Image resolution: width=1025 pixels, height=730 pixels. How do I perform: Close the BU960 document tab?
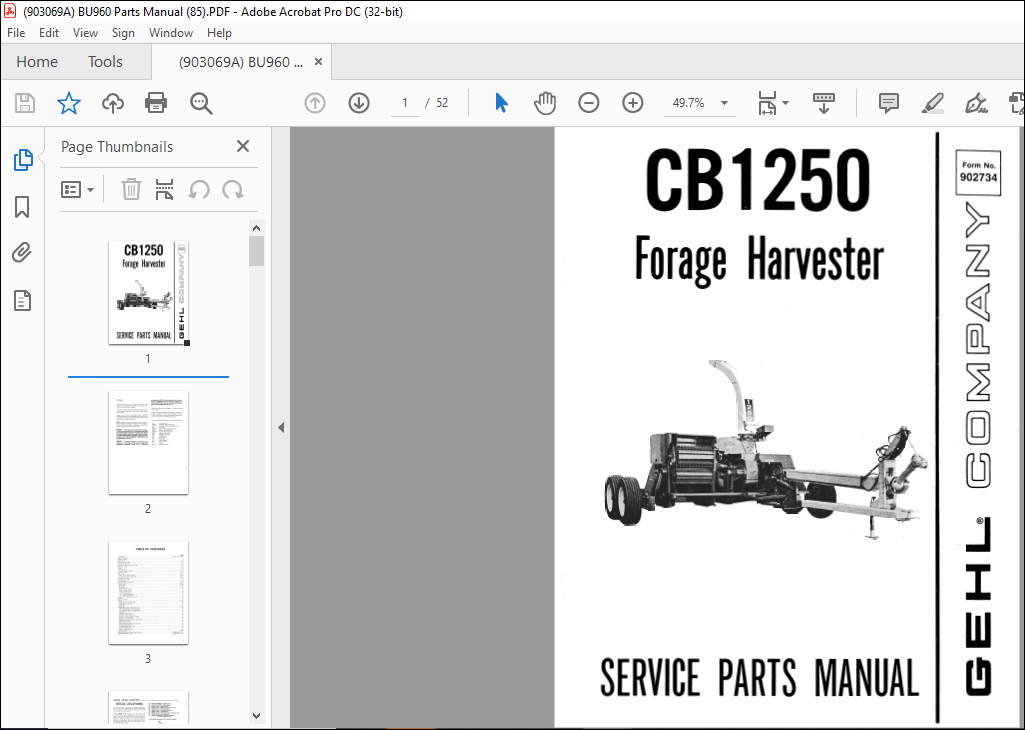[x=318, y=61]
